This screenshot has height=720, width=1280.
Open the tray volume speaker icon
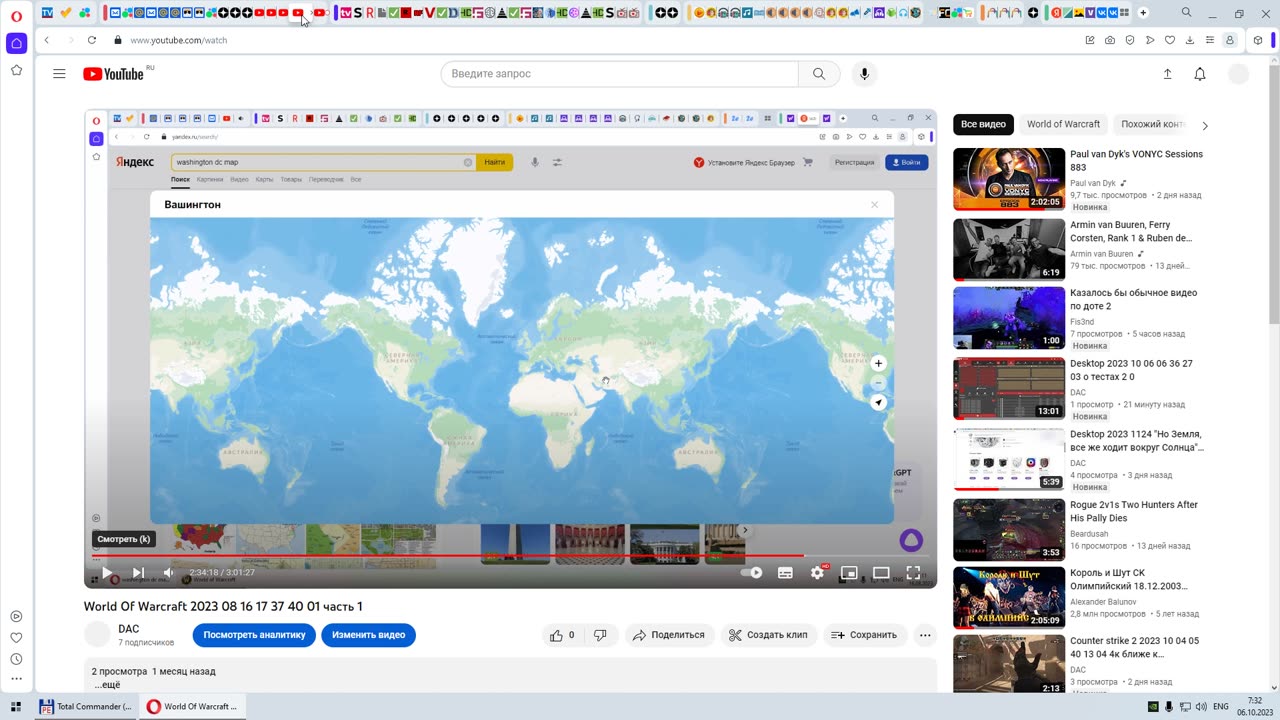(1201, 706)
